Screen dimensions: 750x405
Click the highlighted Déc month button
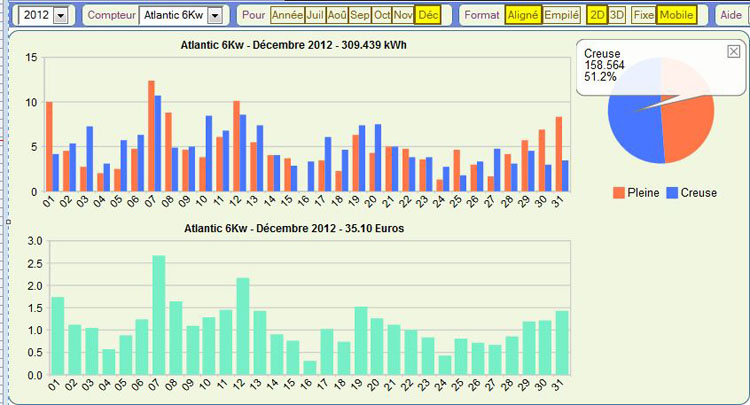pyautogui.click(x=428, y=15)
